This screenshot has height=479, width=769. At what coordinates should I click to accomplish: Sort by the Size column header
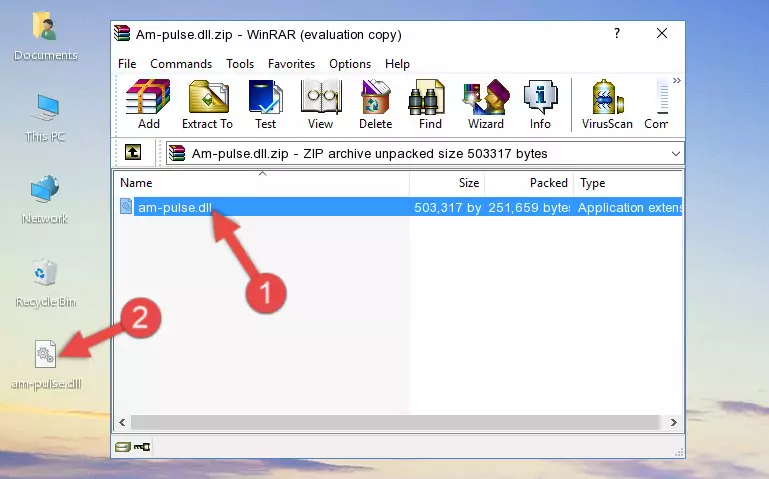pyautogui.click(x=447, y=183)
